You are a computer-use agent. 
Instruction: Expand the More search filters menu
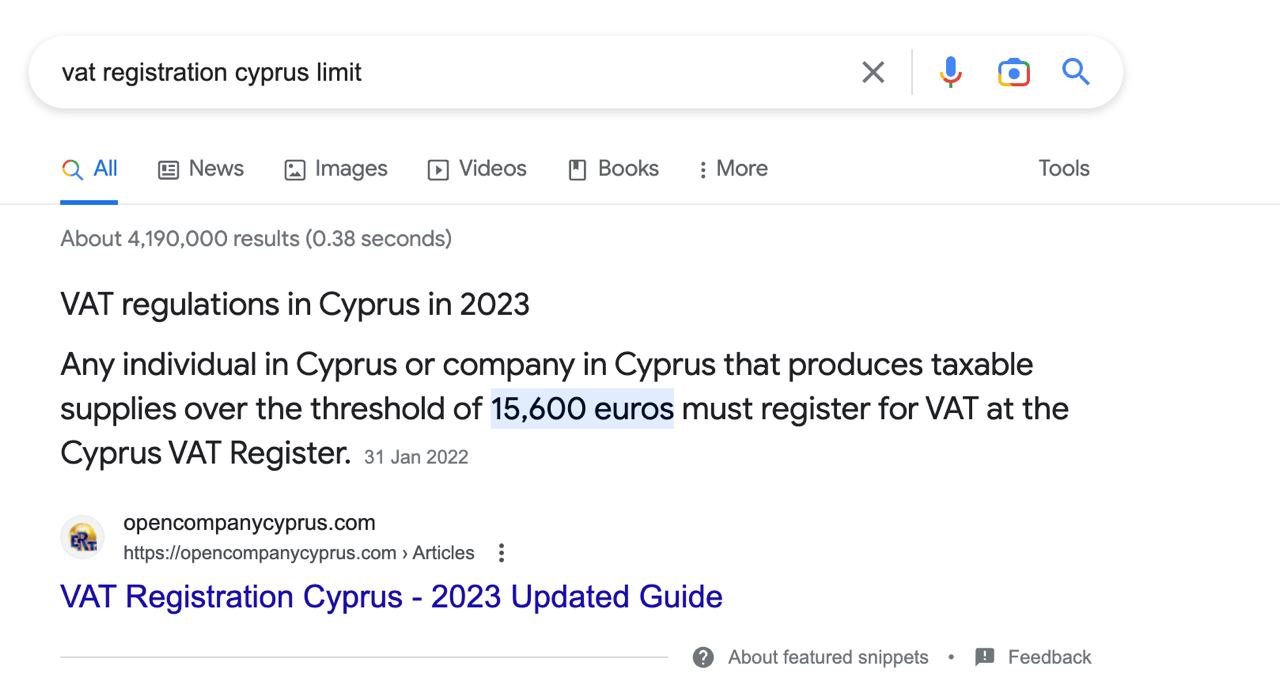[x=733, y=169]
